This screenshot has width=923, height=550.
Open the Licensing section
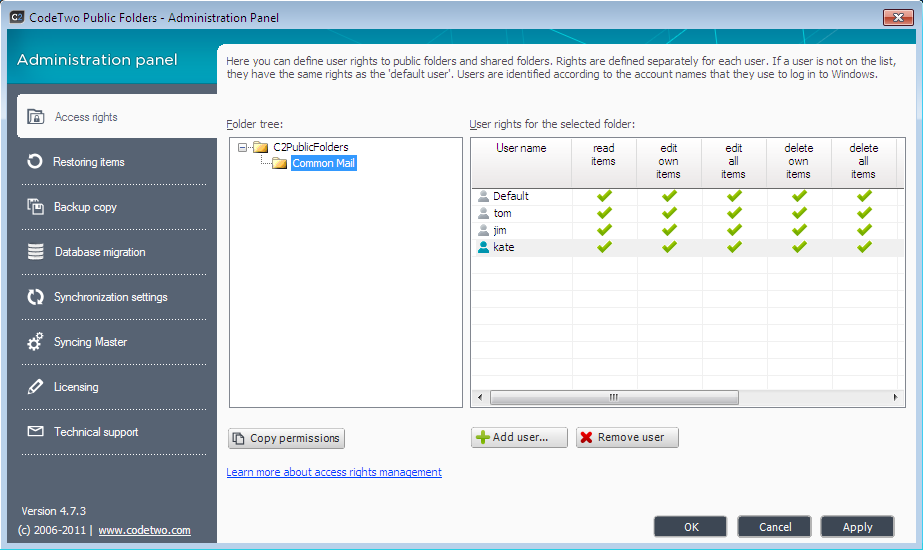[x=114, y=386]
